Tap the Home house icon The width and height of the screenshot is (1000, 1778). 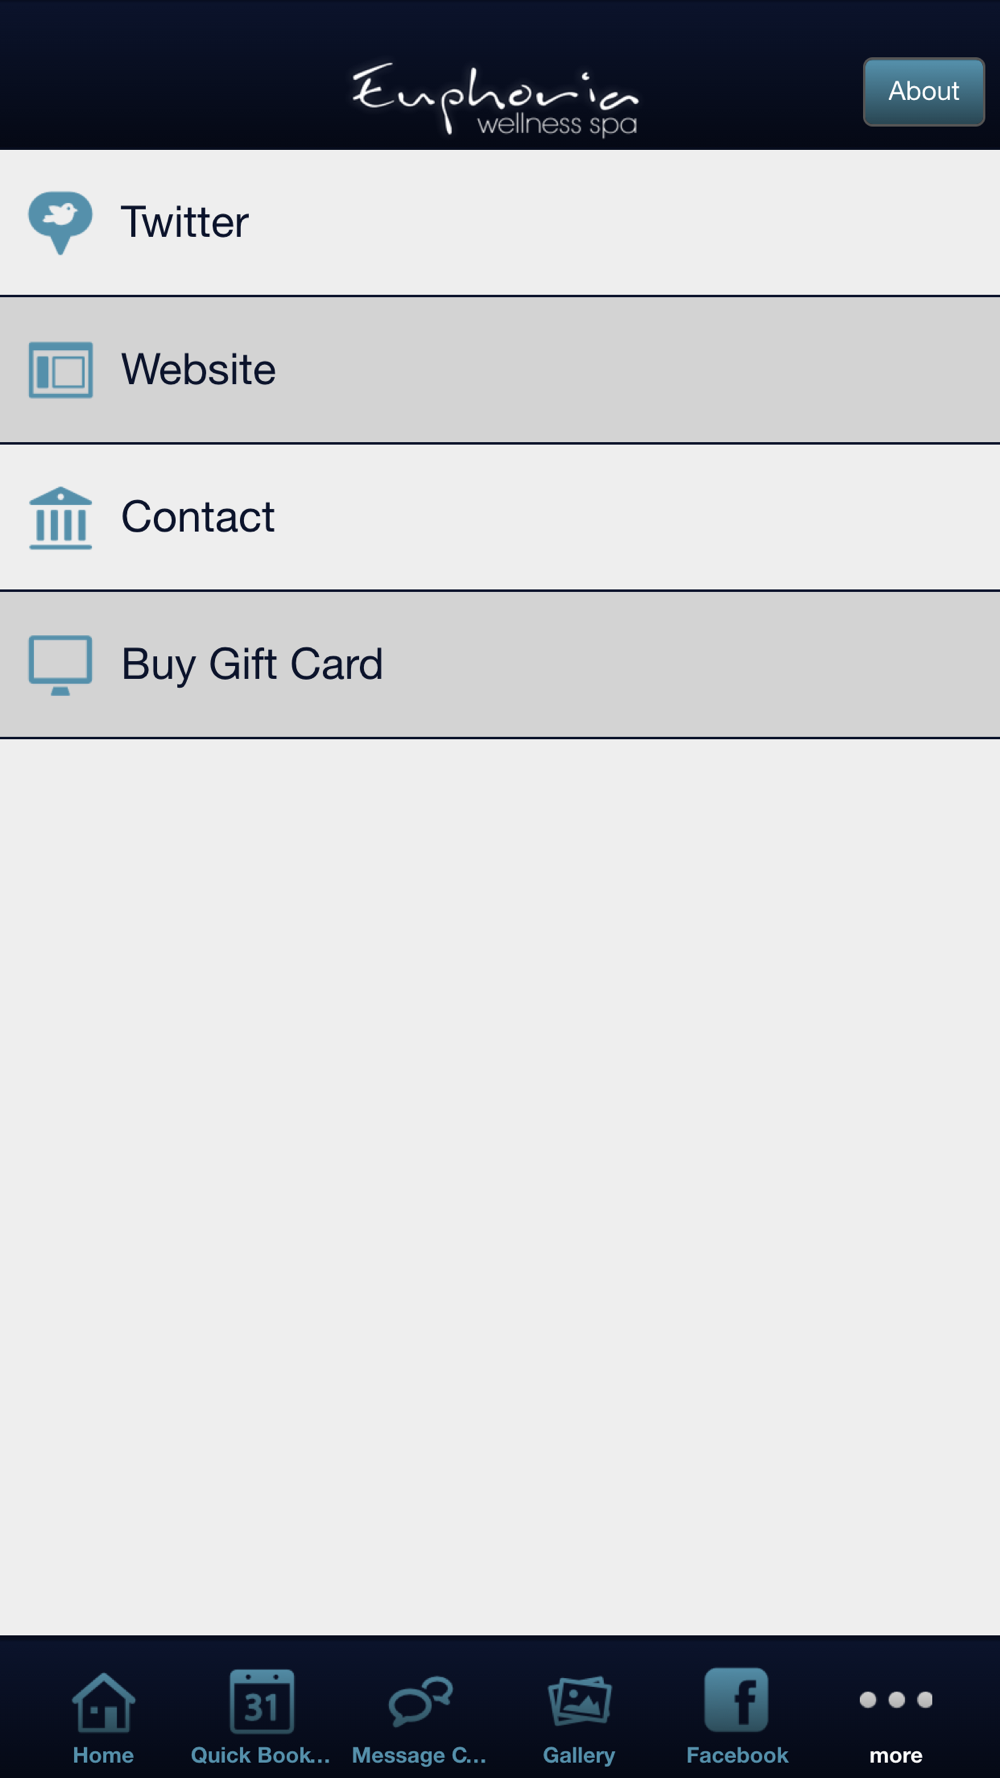pos(103,1702)
